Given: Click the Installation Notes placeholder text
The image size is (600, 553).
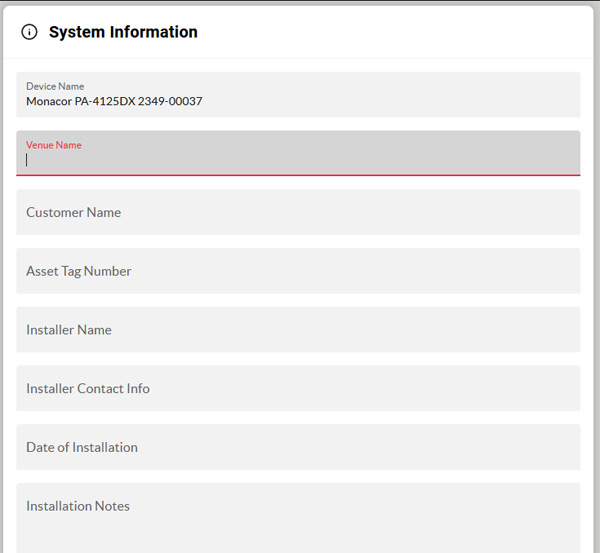Looking at the screenshot, I should [78, 506].
